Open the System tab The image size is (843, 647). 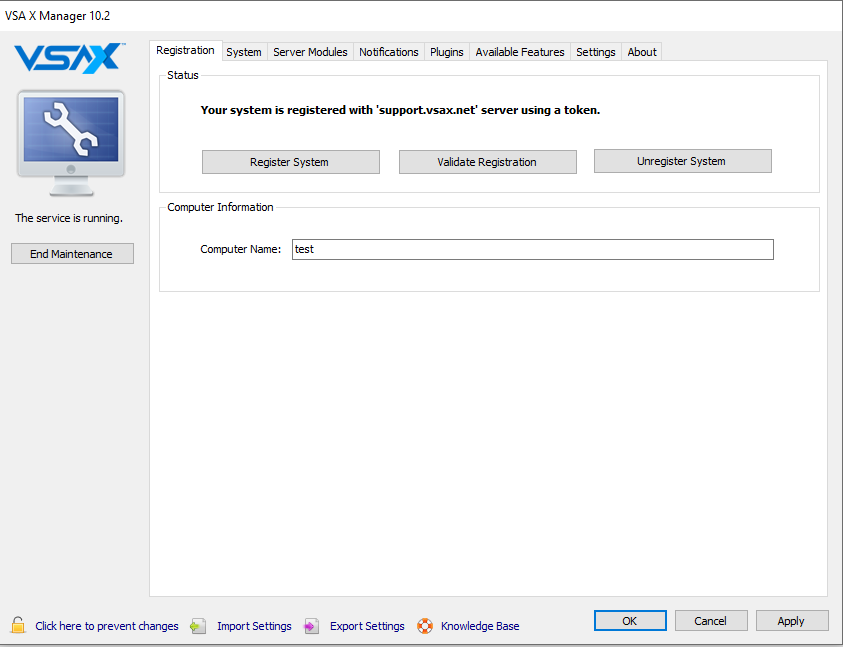[x=244, y=52]
